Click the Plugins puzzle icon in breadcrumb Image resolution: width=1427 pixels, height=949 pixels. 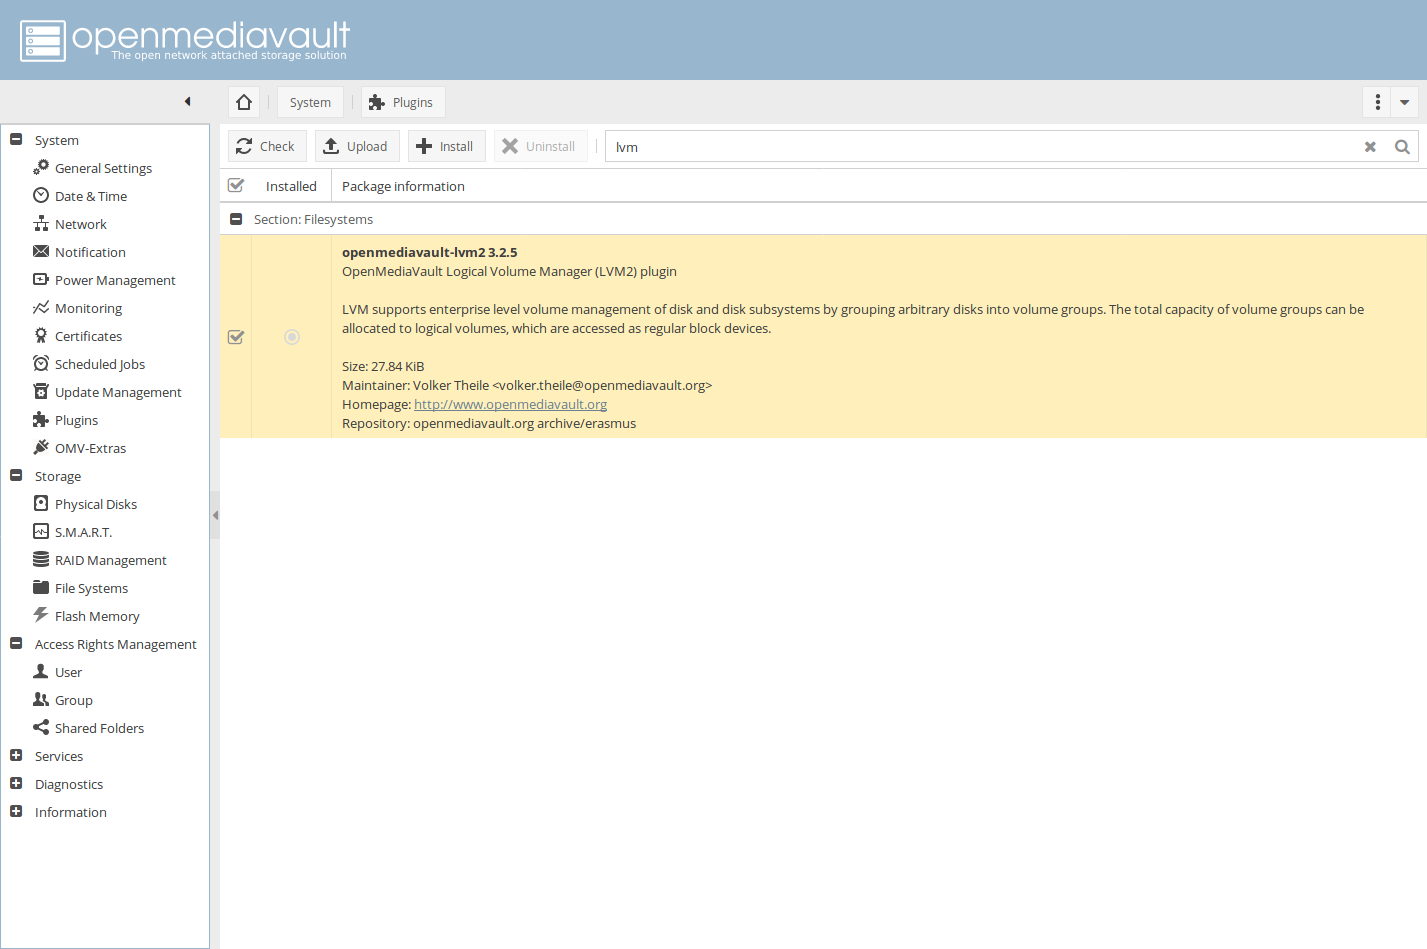377,102
